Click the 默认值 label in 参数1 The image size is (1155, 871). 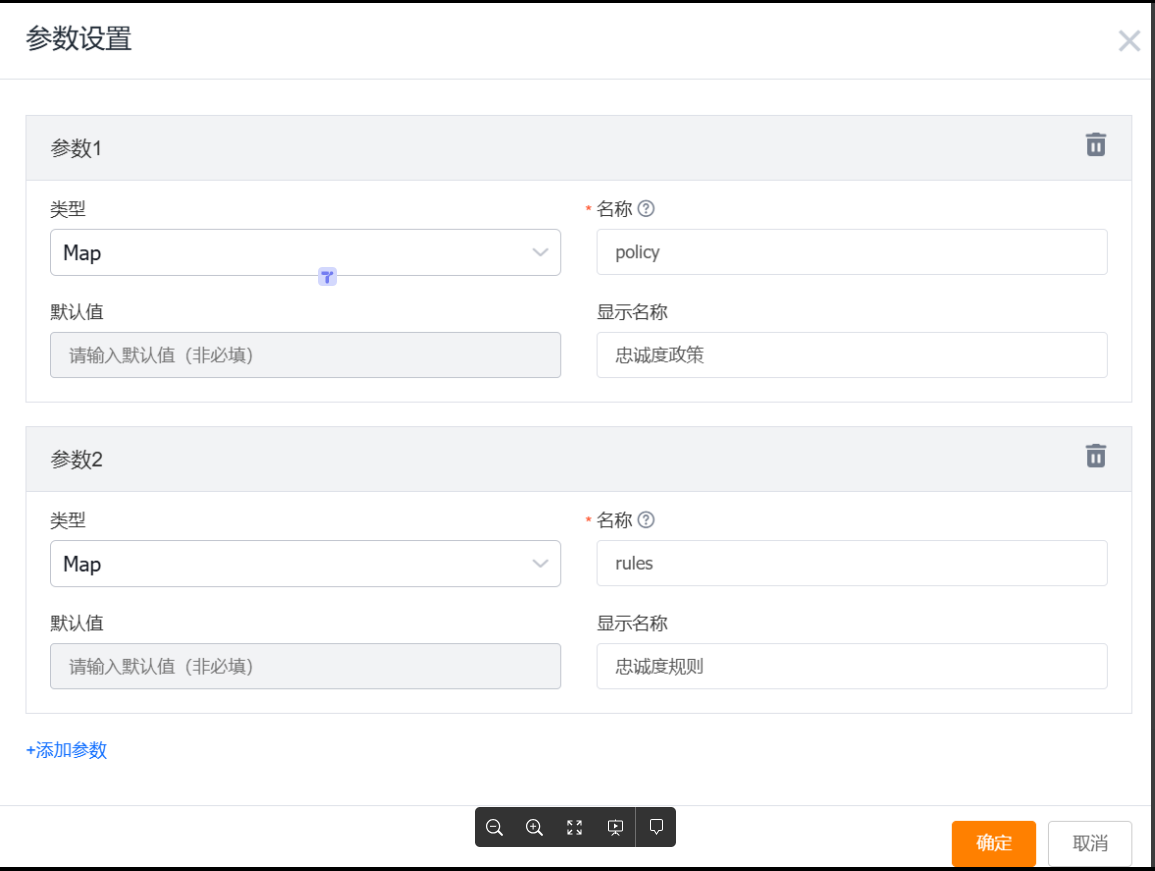point(77,312)
